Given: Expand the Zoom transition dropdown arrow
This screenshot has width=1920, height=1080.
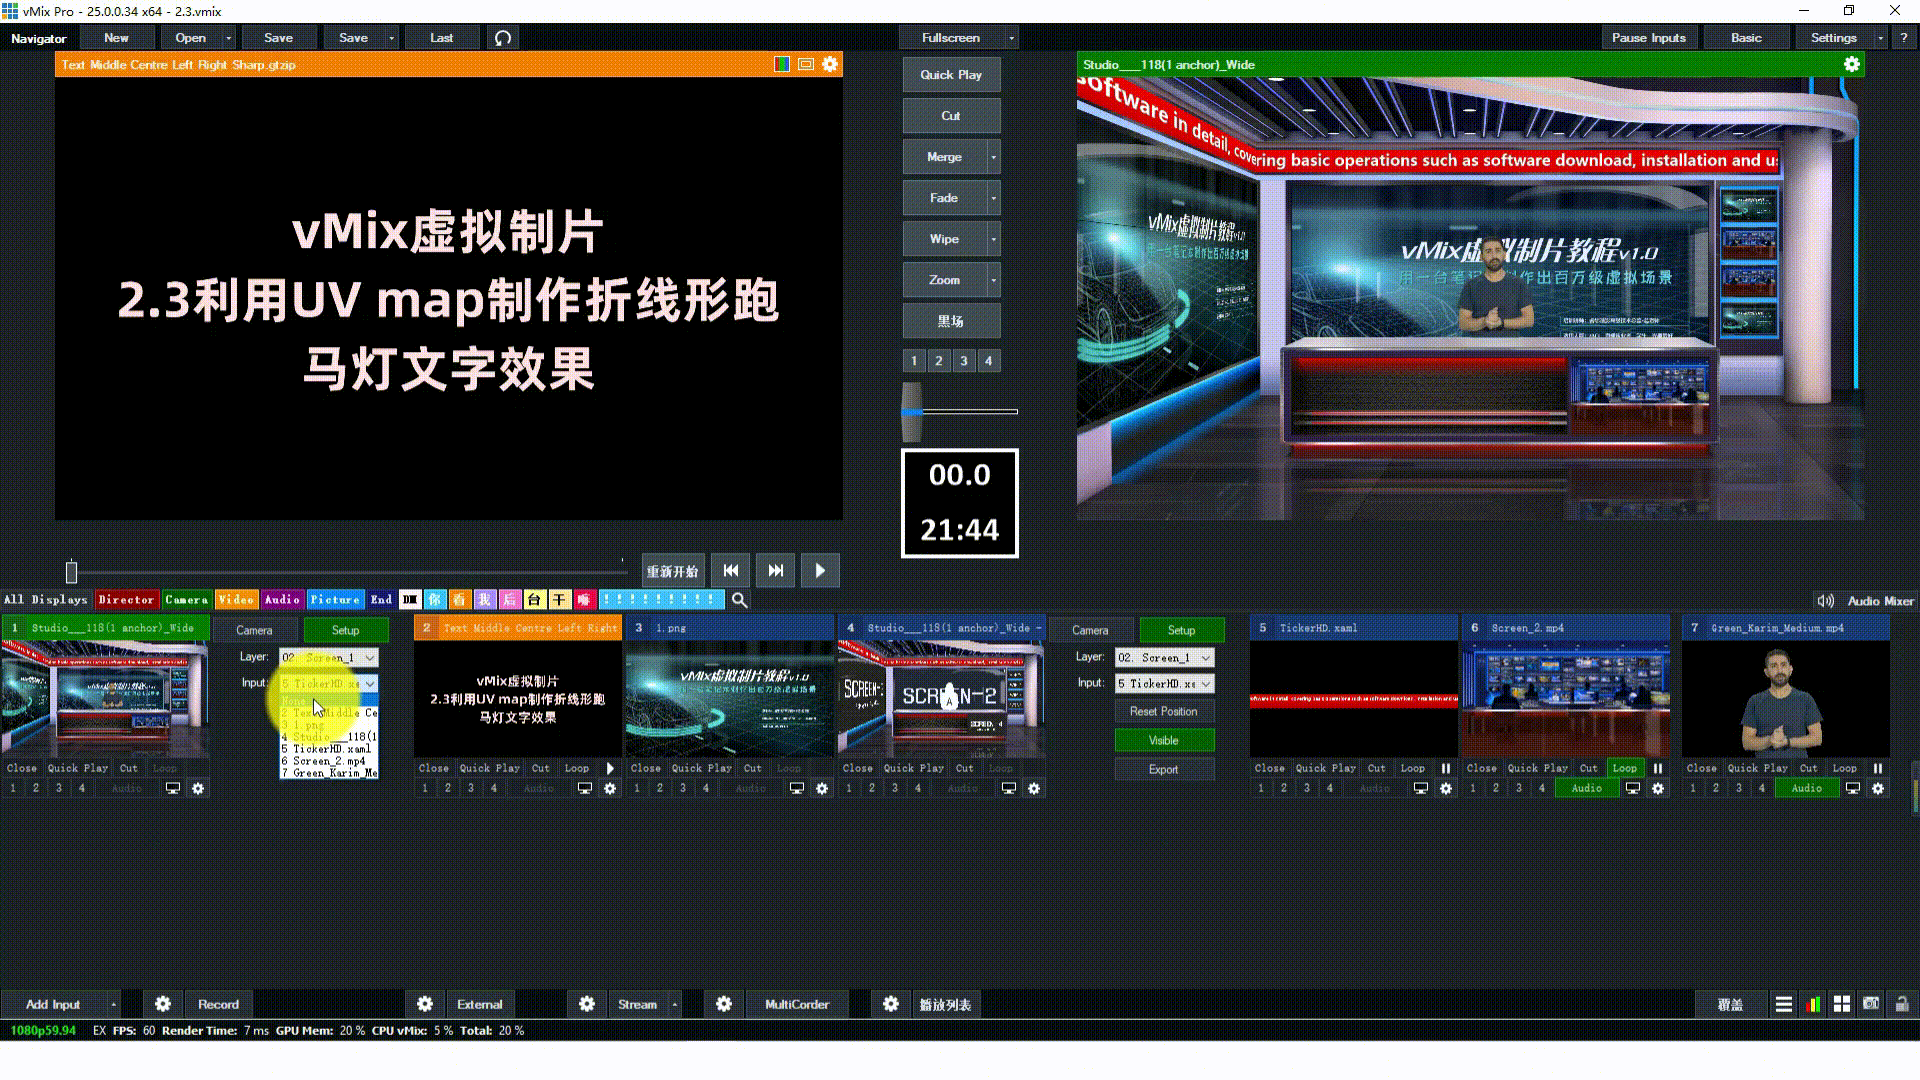Looking at the screenshot, I should (x=993, y=280).
